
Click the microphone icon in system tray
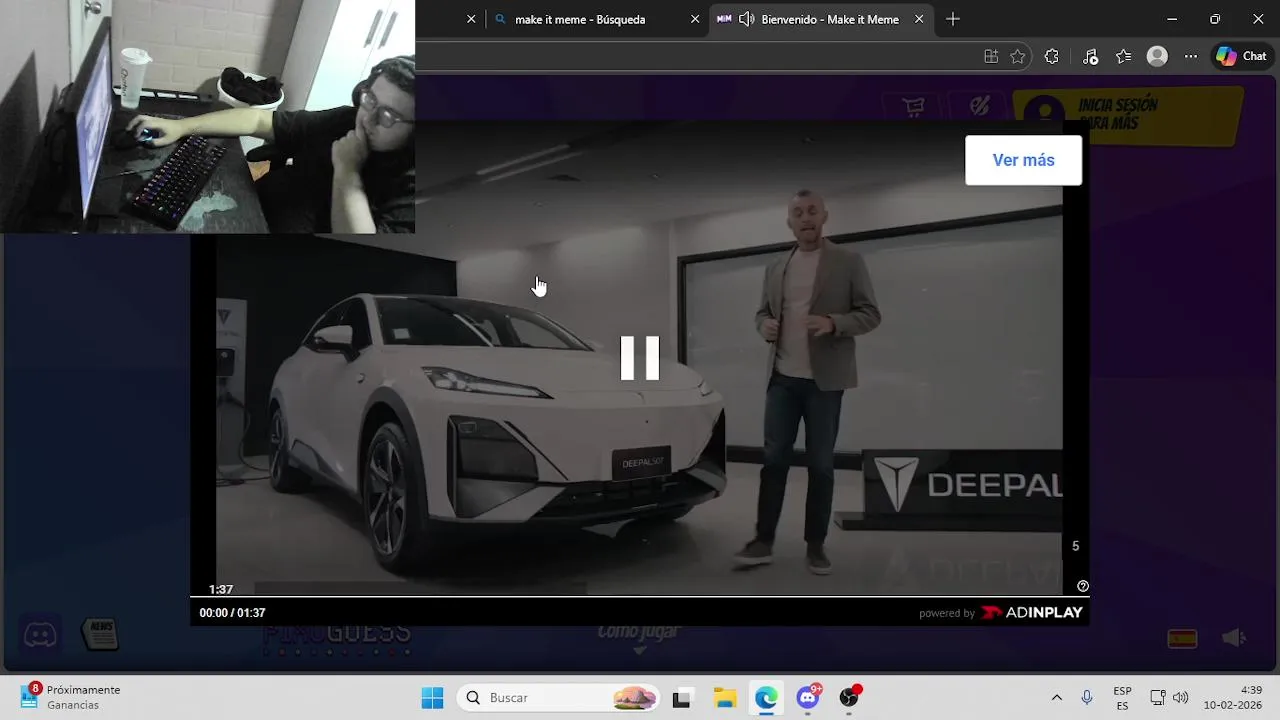pyautogui.click(x=1087, y=698)
